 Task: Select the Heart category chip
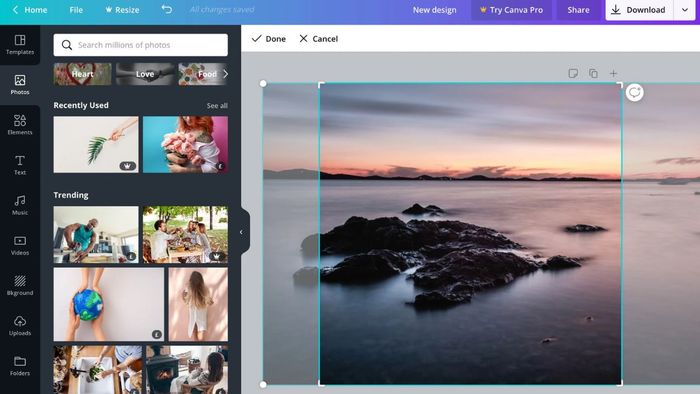[83, 74]
